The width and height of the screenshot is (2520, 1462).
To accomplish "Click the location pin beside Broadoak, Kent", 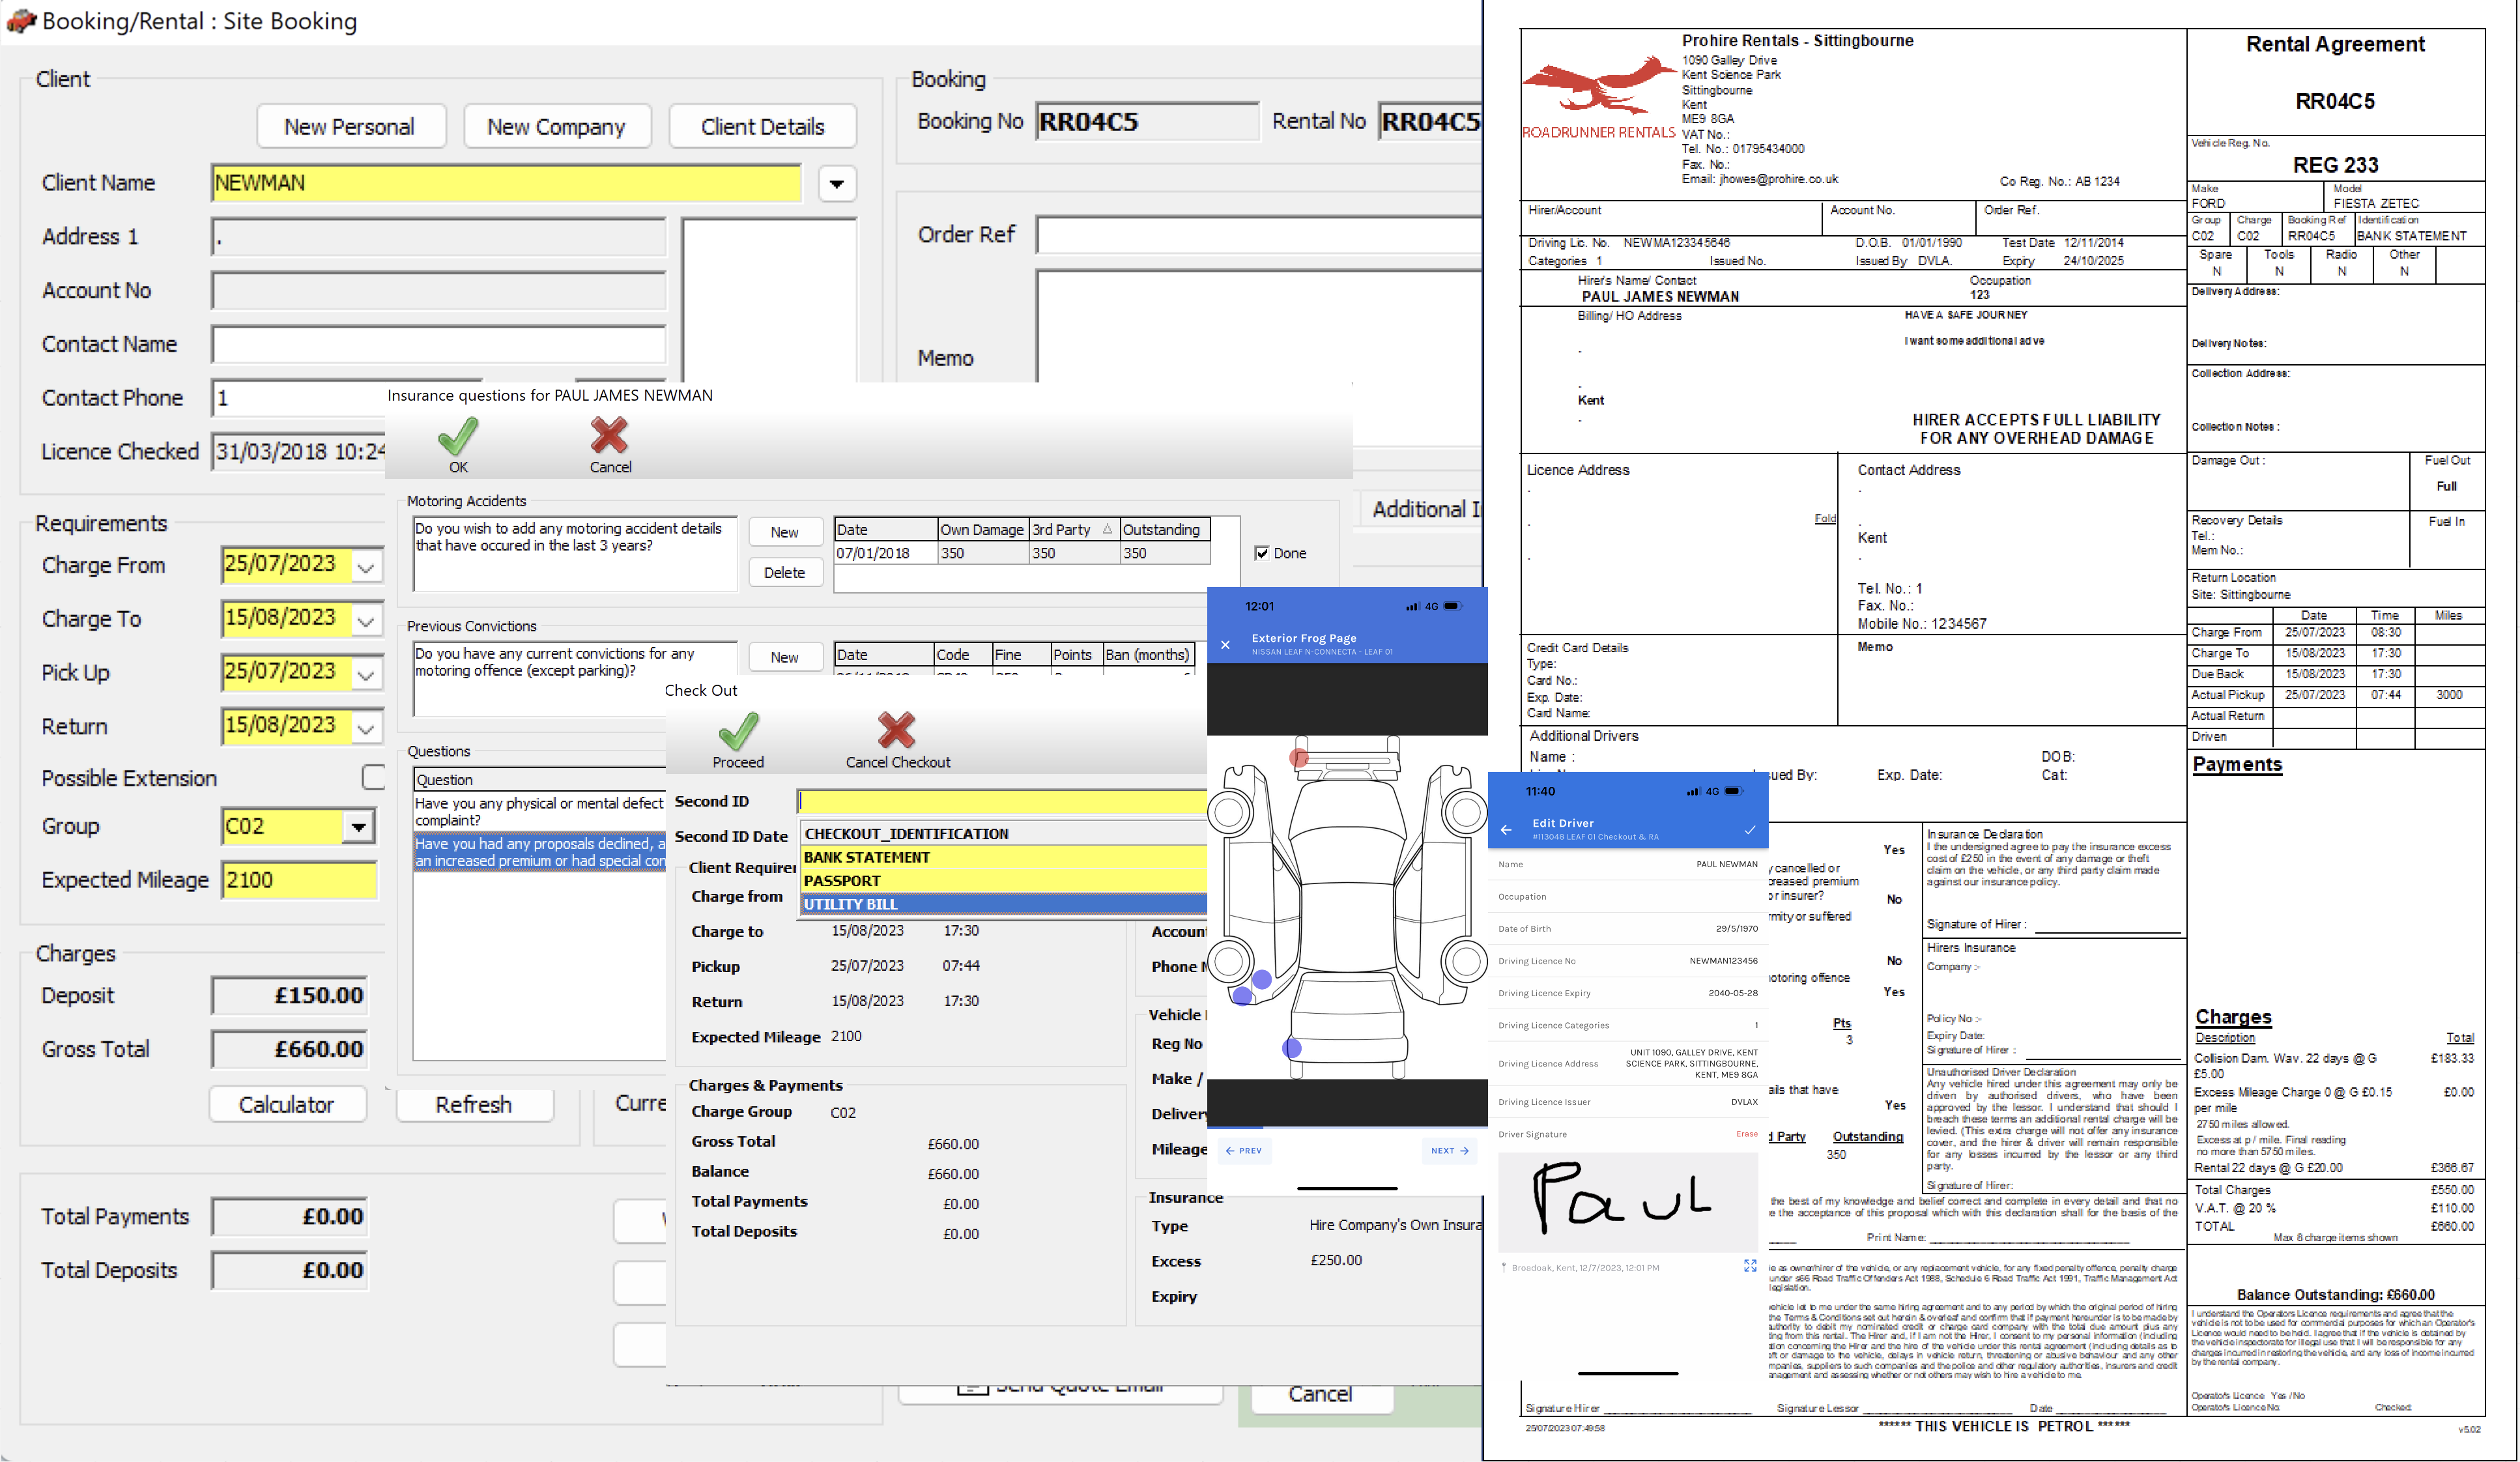I will point(1503,1267).
